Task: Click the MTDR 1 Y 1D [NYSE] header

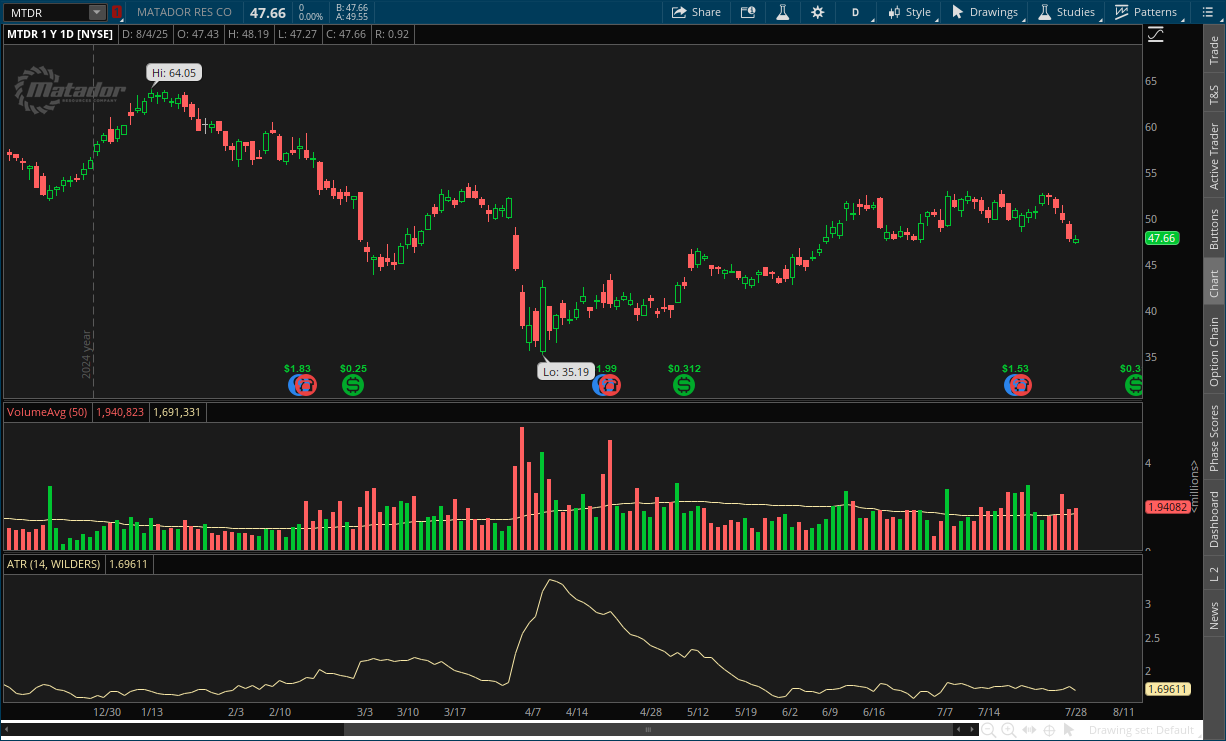Action: coord(61,34)
